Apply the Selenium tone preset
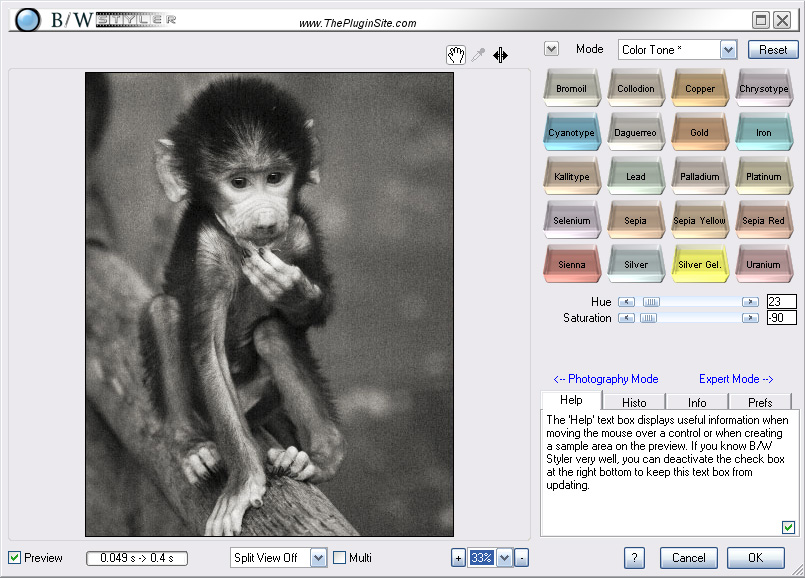The width and height of the screenshot is (805, 578). 571,220
